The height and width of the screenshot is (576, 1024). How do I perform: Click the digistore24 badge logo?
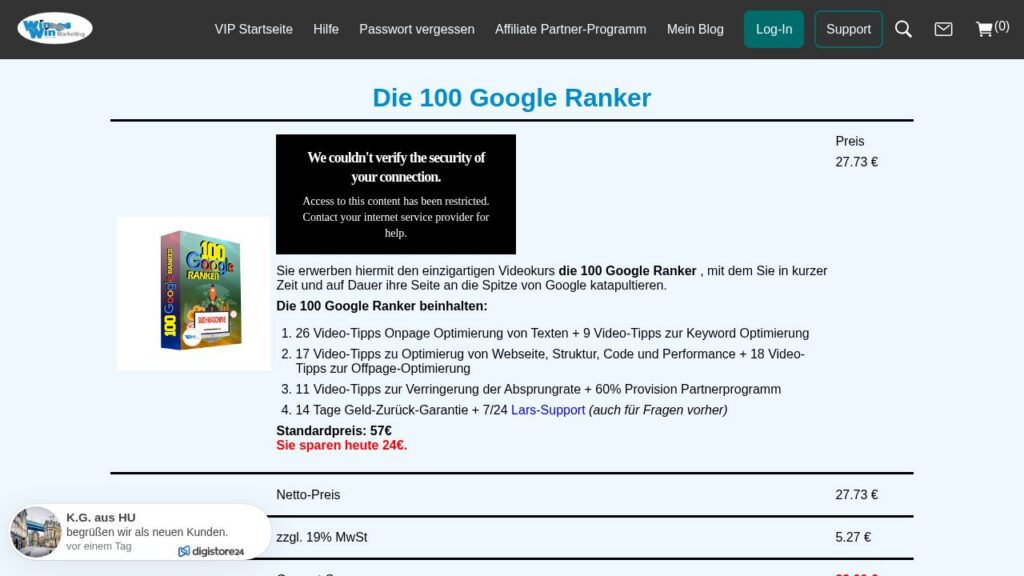point(211,551)
